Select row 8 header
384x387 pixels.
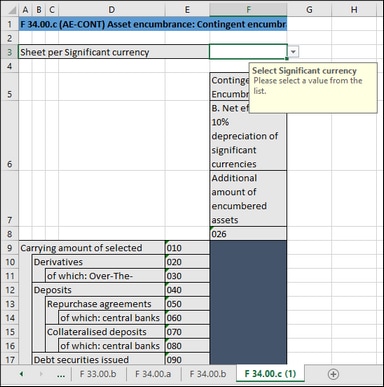coord(9,234)
